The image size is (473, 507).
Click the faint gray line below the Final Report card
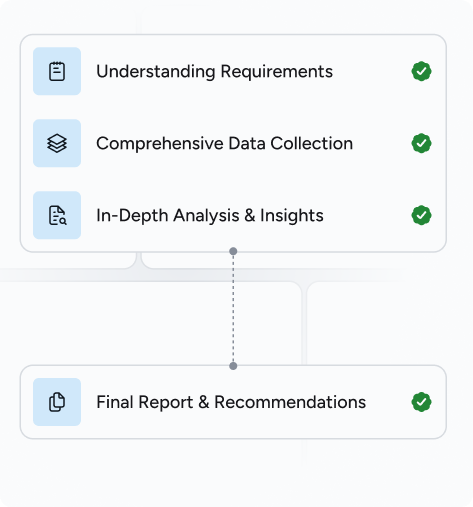tap(304, 453)
